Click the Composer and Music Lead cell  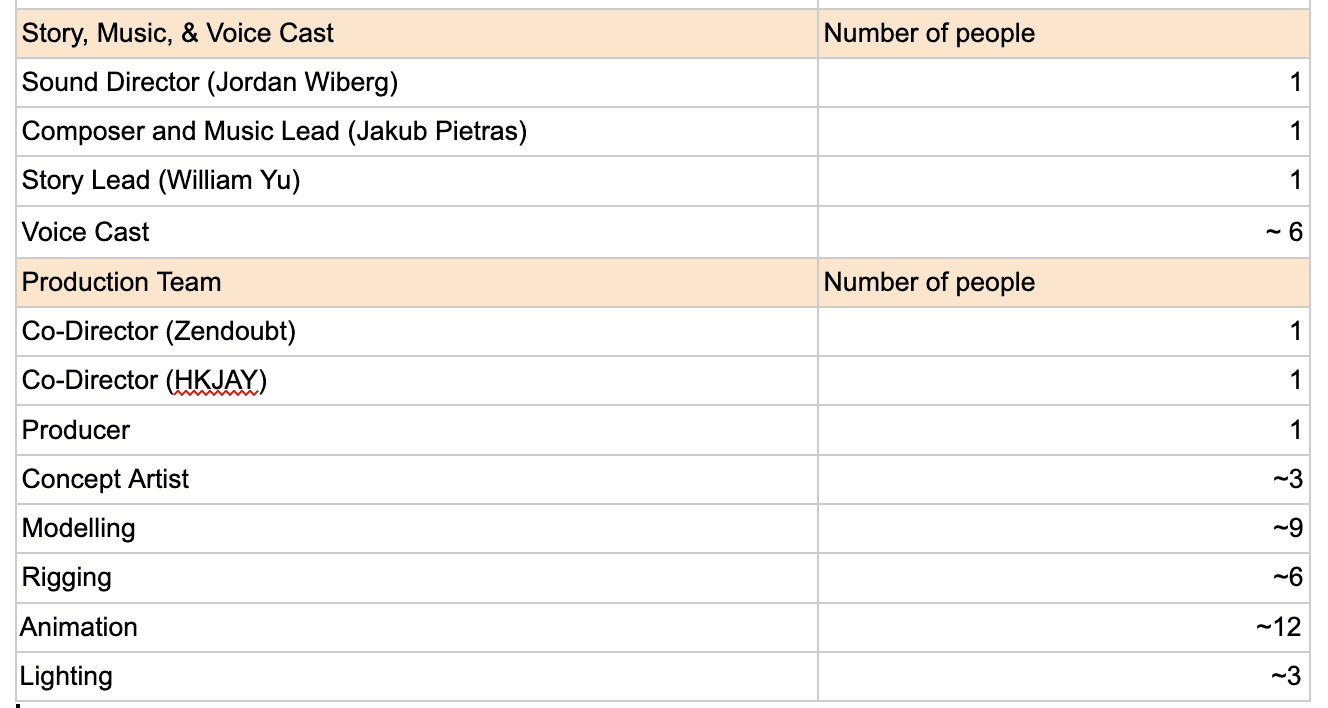coord(274,131)
